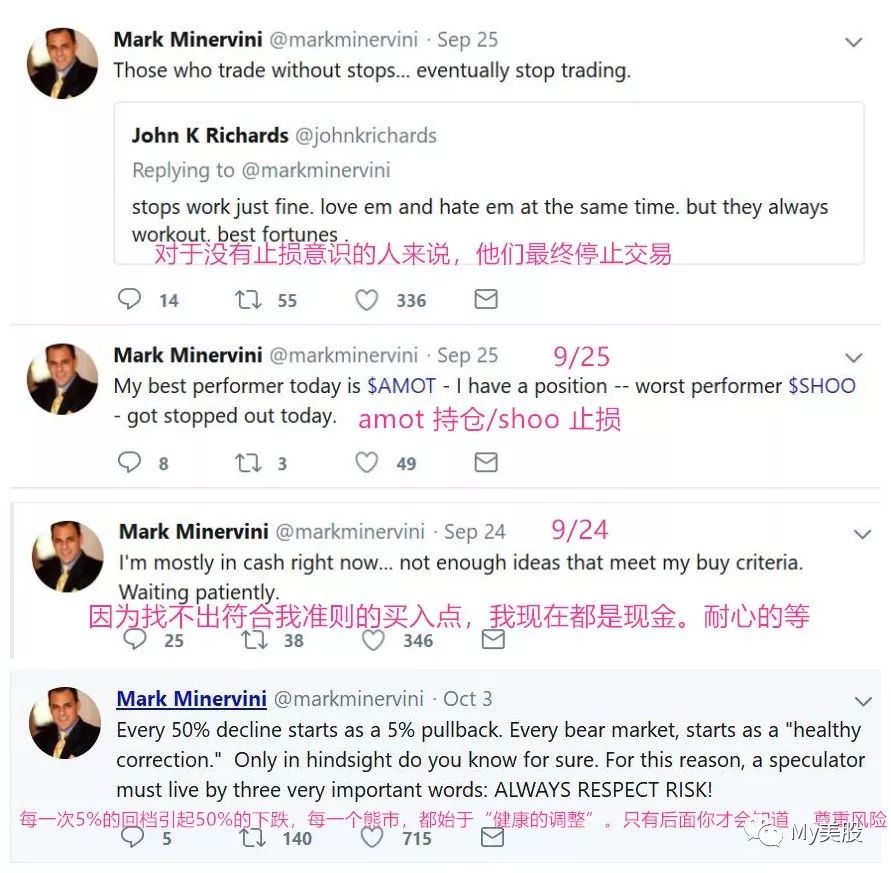
Task: Reply to the 'trade without stops' tweet
Action: (x=129, y=299)
